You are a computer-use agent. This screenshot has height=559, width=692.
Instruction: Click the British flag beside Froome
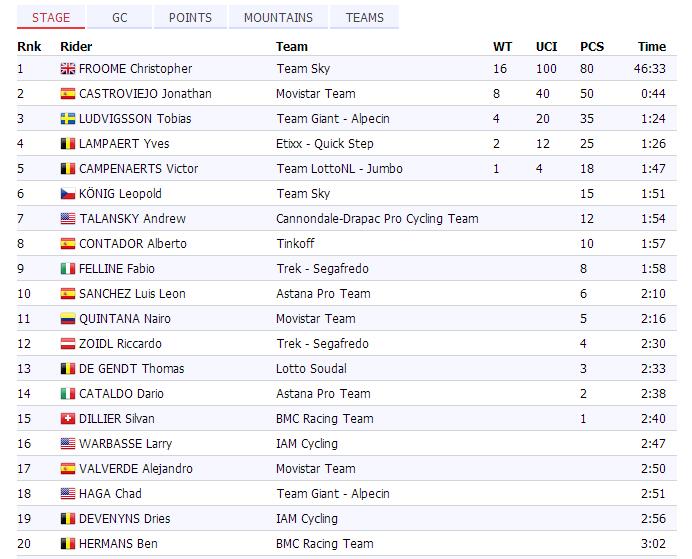click(68, 69)
